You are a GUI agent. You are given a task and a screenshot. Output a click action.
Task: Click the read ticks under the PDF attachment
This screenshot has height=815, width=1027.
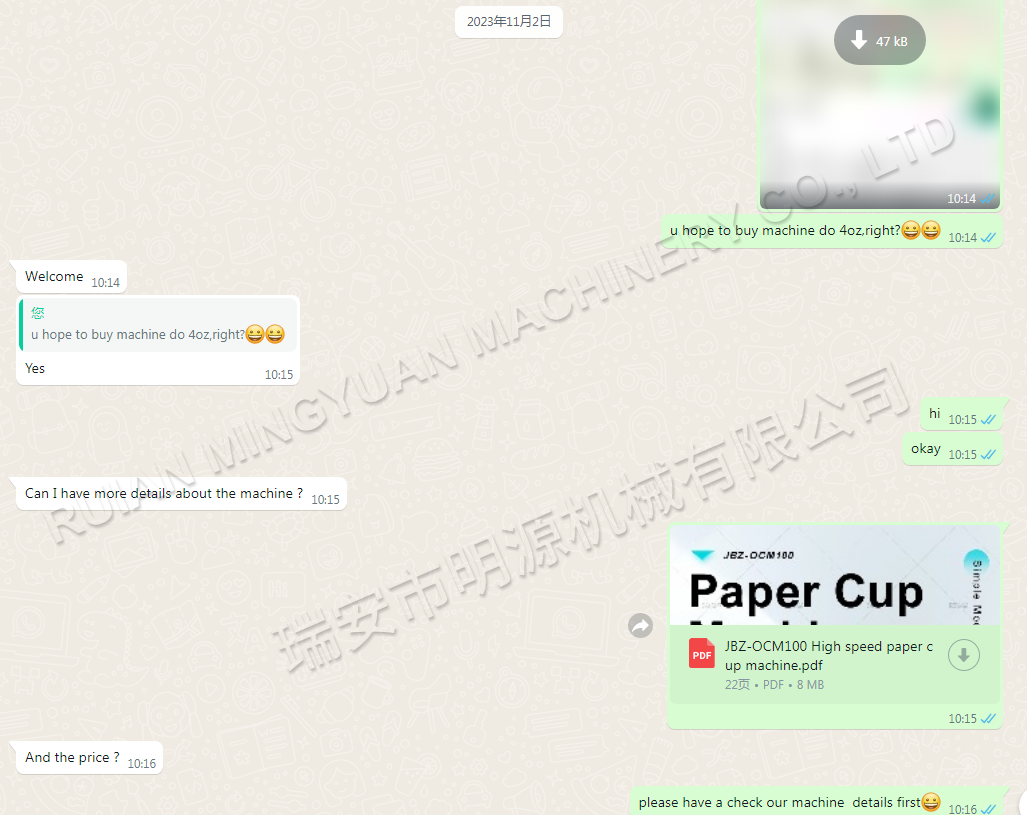[x=989, y=719]
